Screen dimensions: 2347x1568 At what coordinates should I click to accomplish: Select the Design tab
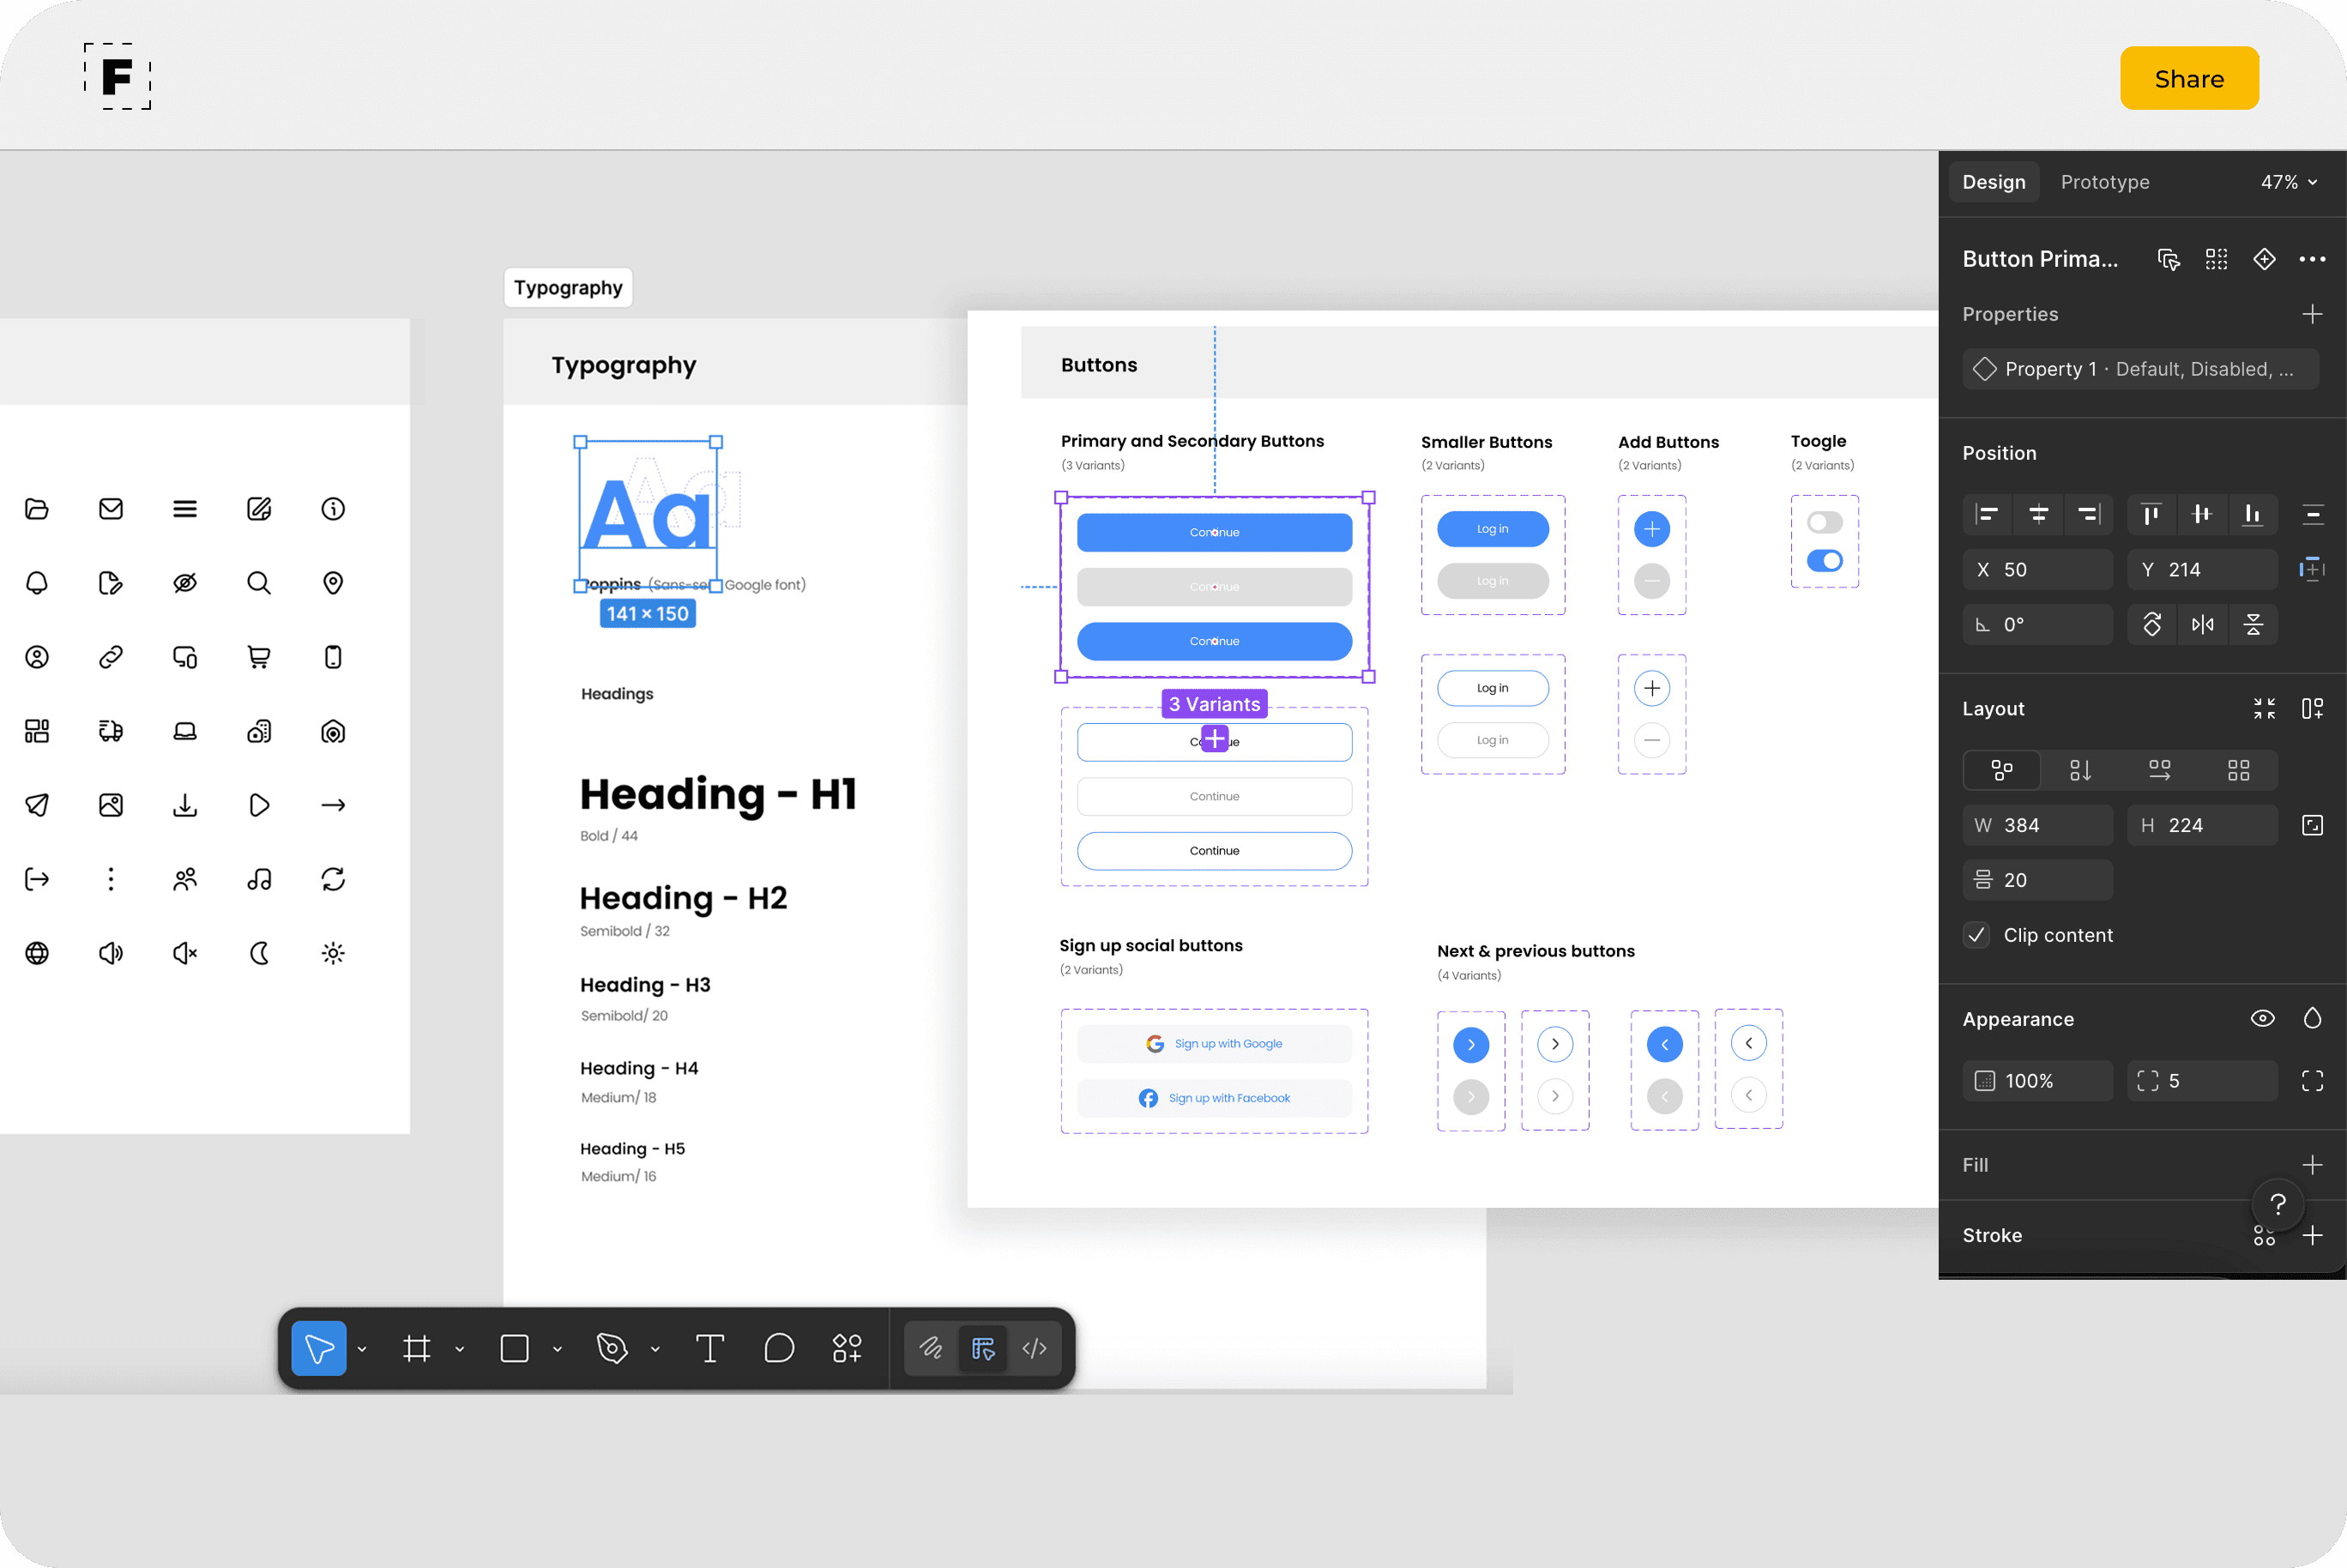pos(1993,182)
